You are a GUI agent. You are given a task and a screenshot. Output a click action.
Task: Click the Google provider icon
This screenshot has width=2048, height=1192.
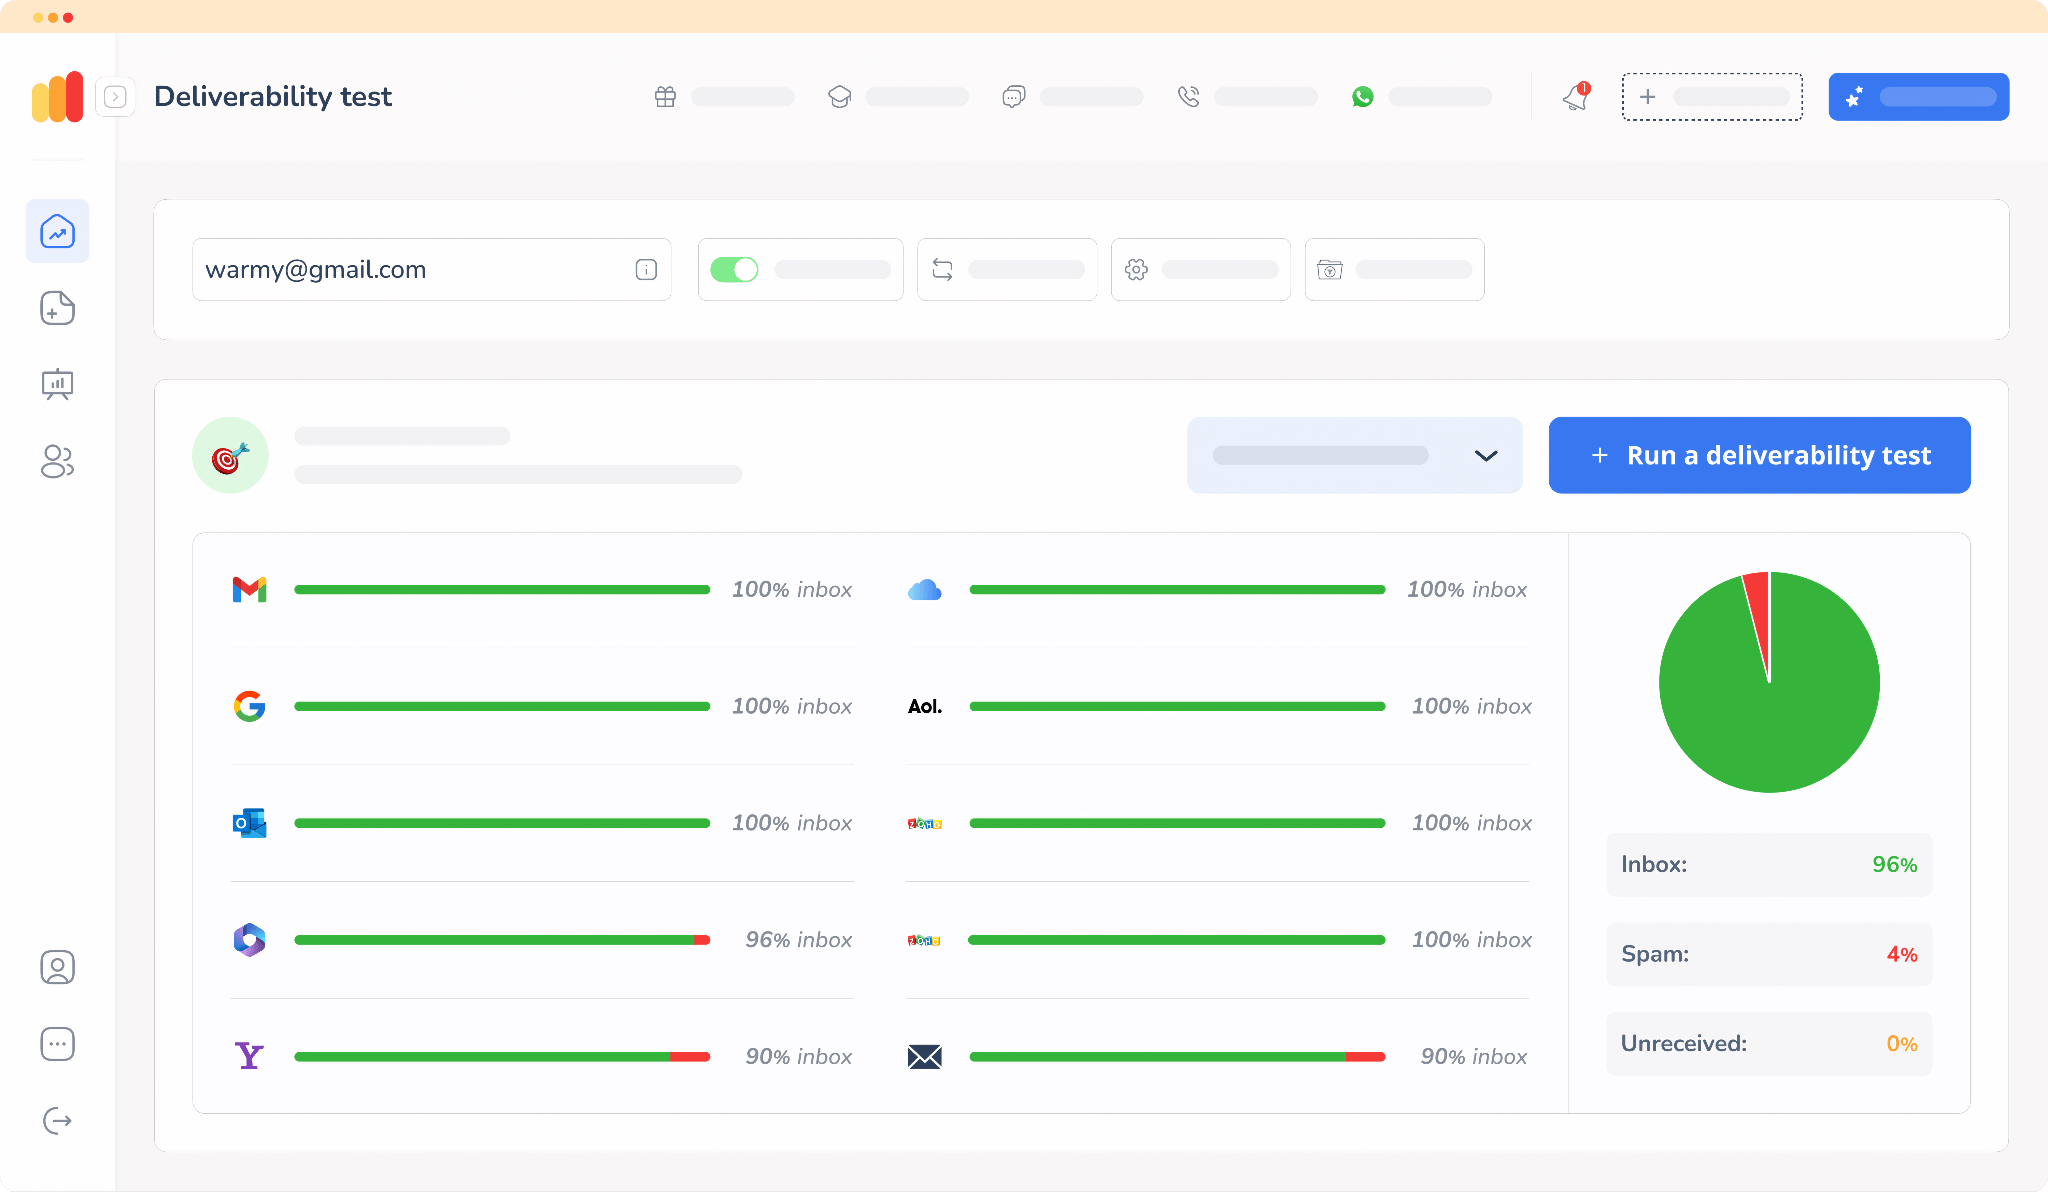(x=249, y=707)
